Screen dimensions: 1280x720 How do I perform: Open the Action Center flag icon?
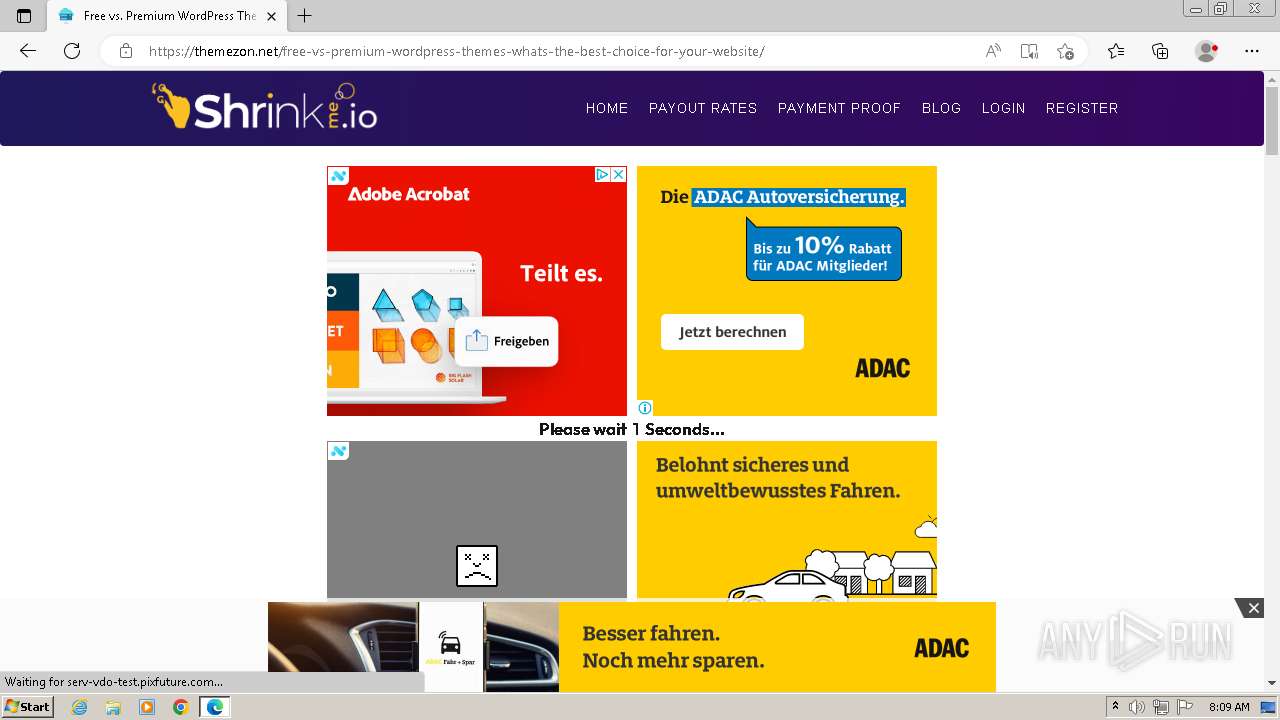(x=1184, y=707)
